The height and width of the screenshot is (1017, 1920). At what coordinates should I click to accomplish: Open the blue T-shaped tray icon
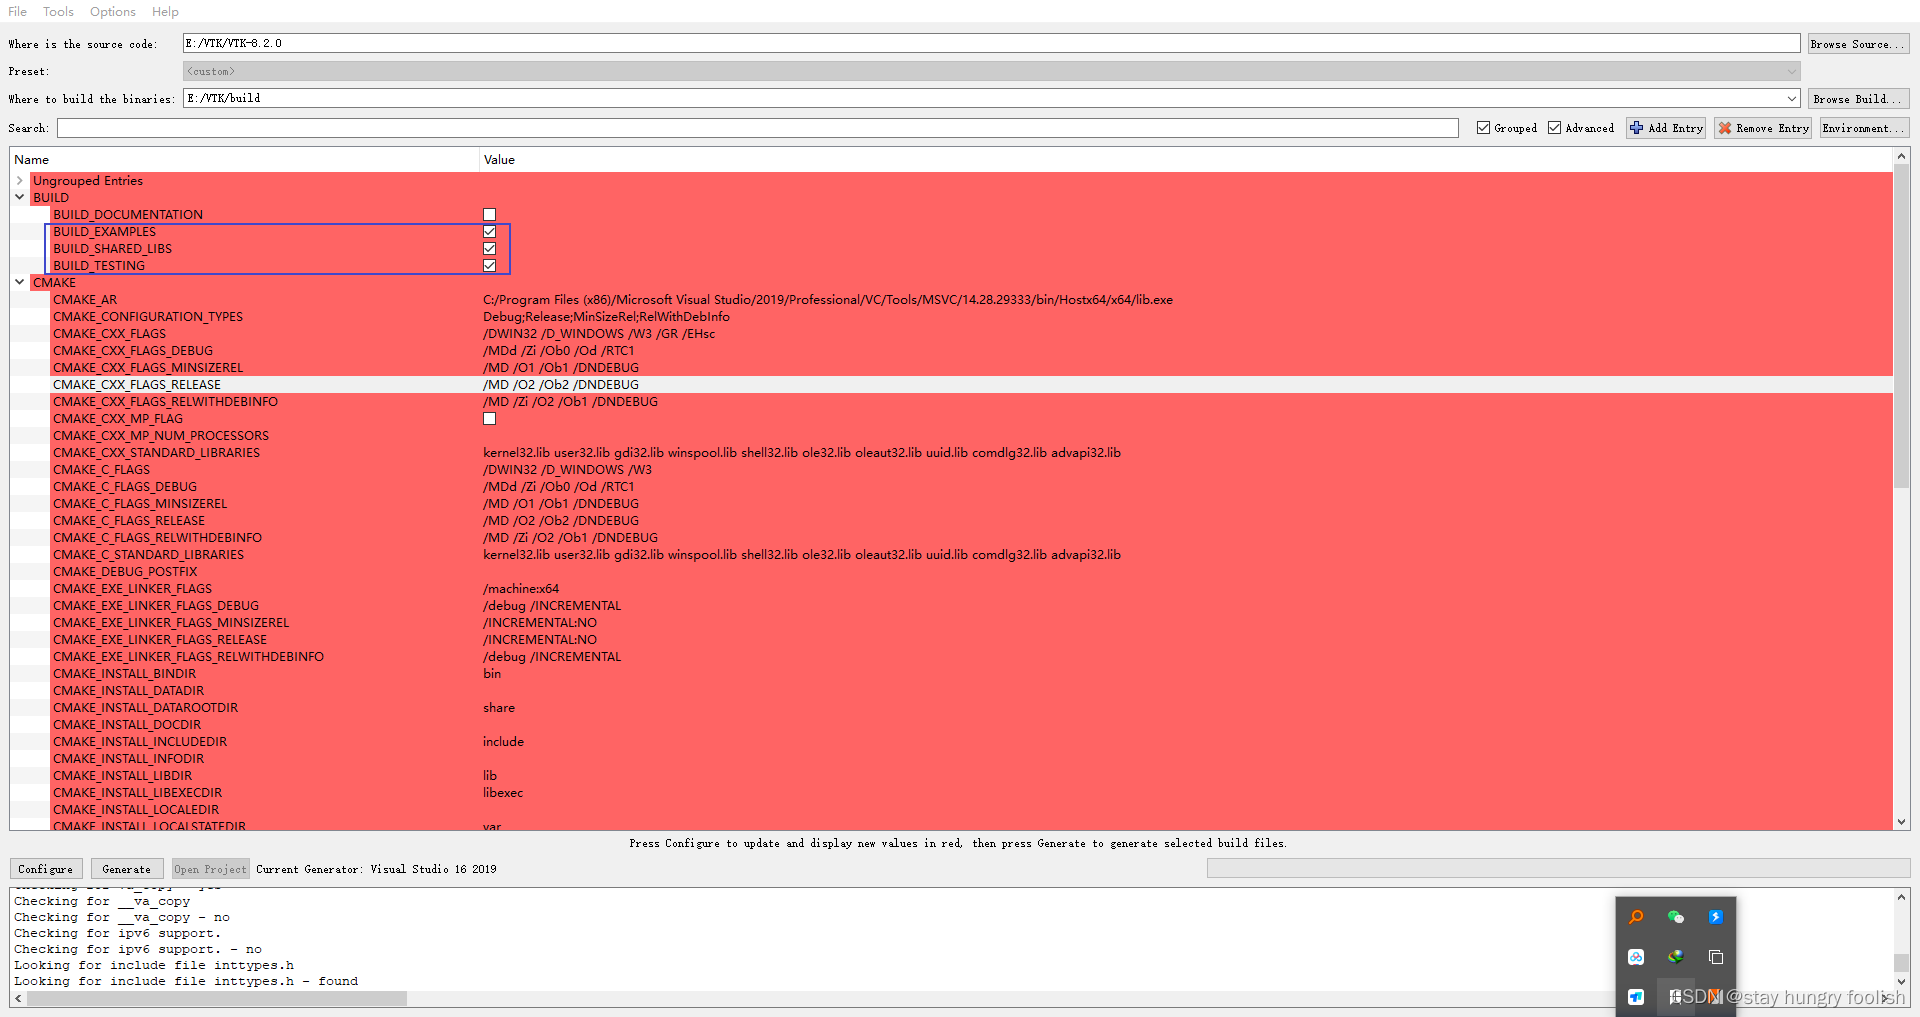click(x=1636, y=997)
